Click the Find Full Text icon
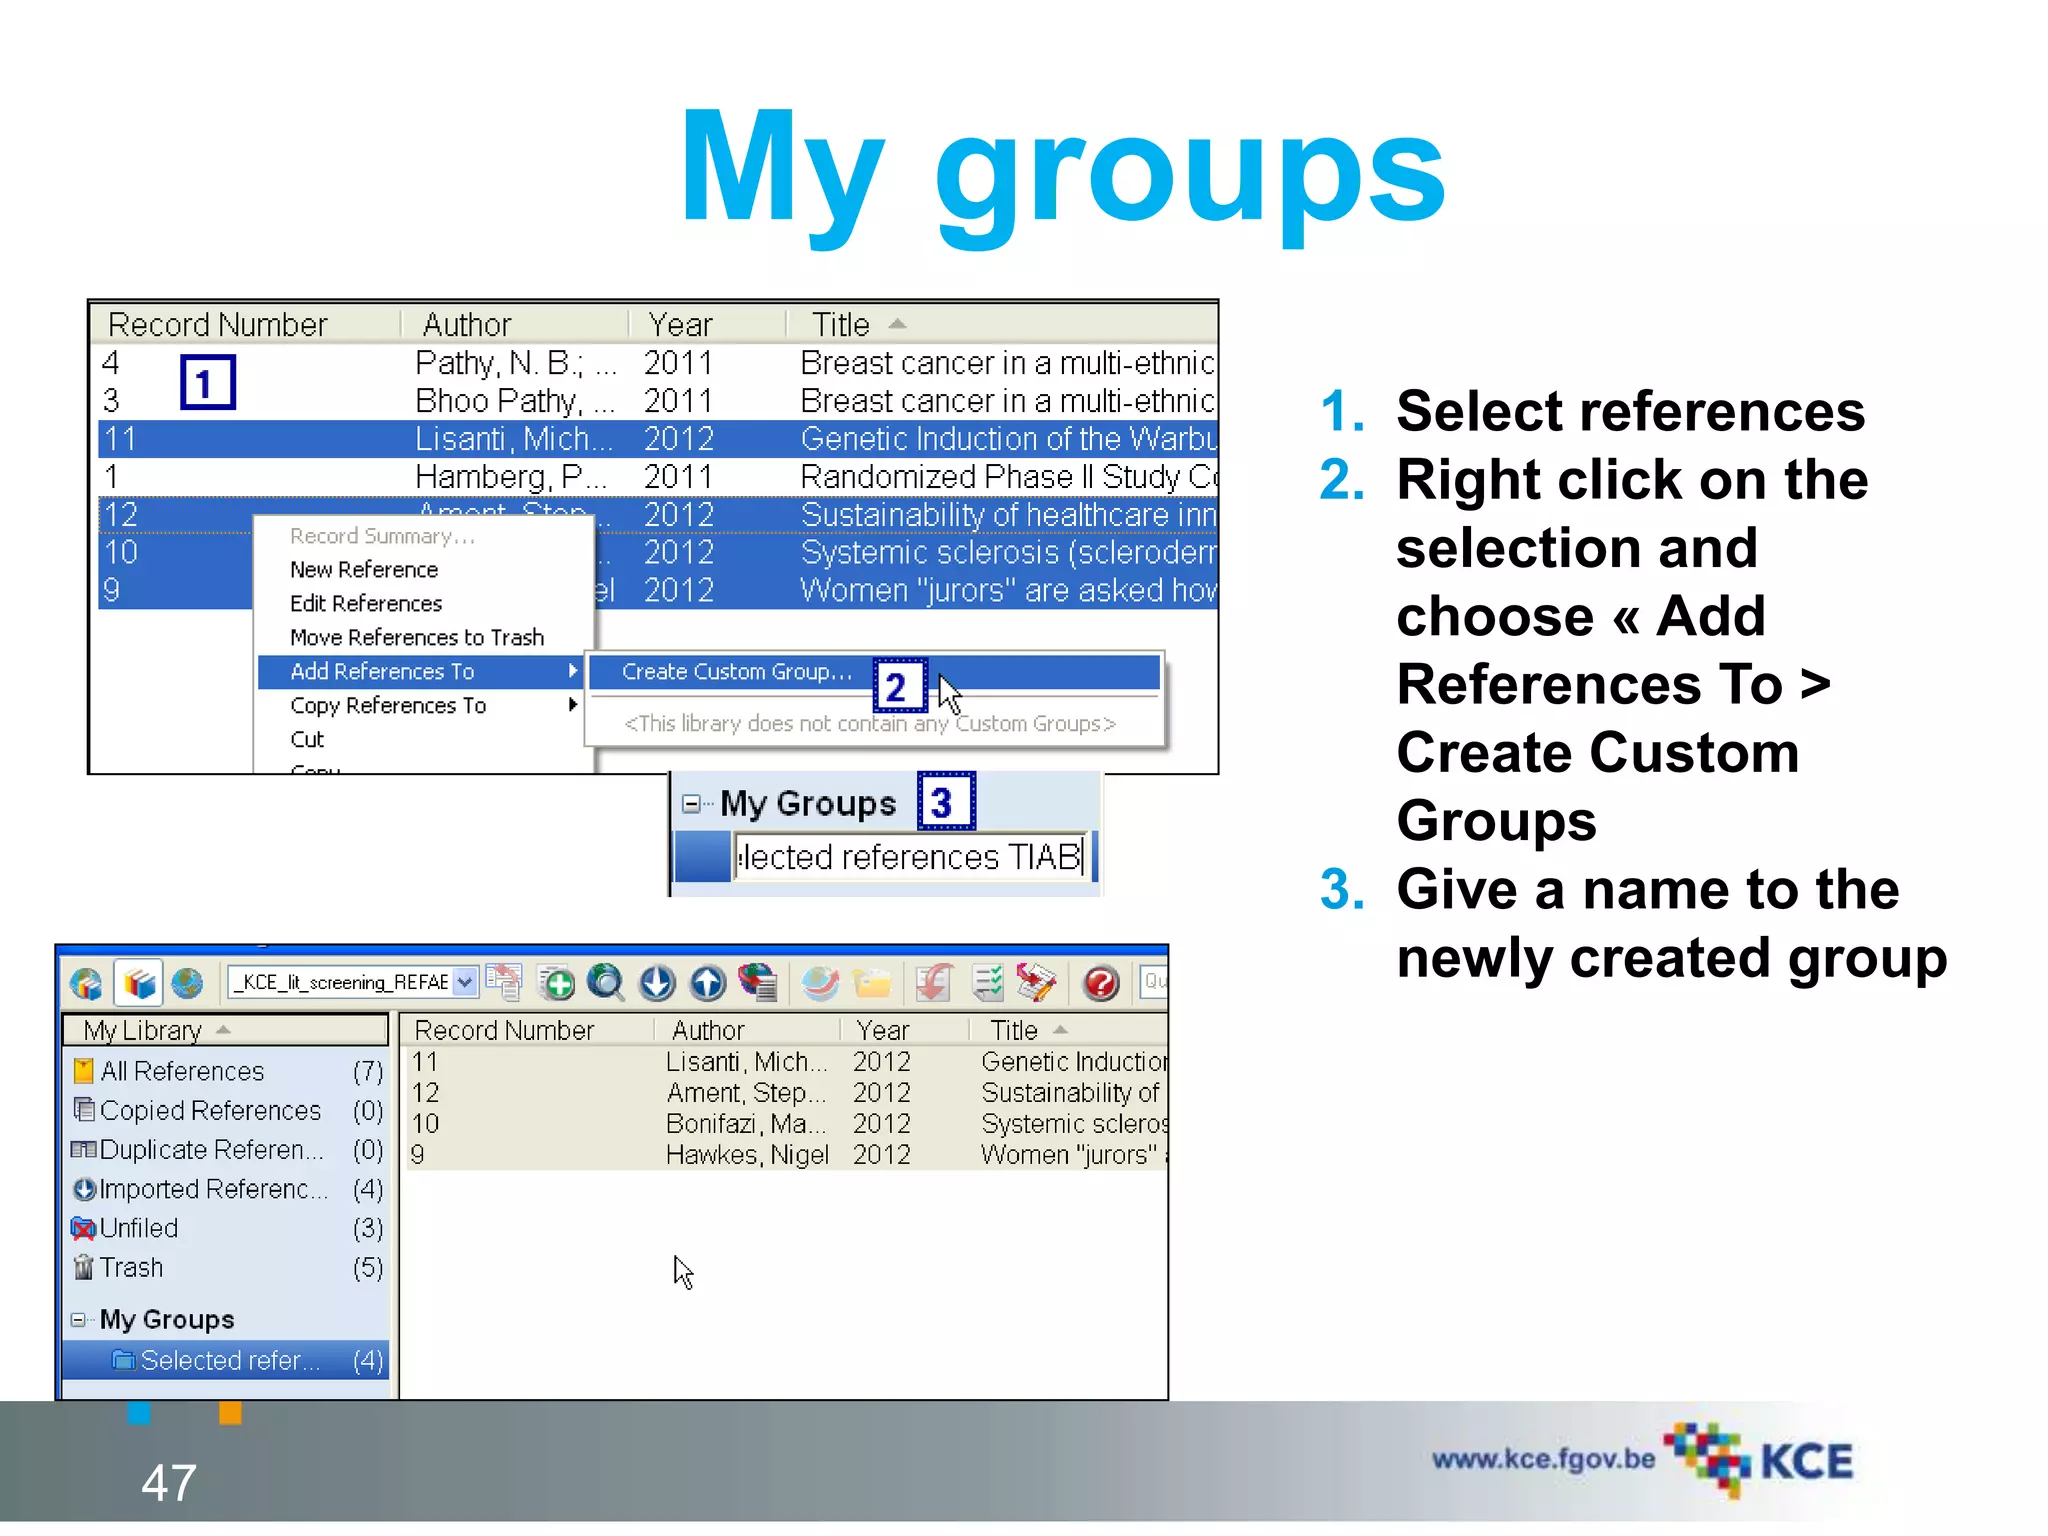Viewport: 2048px width, 1536px height. click(x=758, y=983)
